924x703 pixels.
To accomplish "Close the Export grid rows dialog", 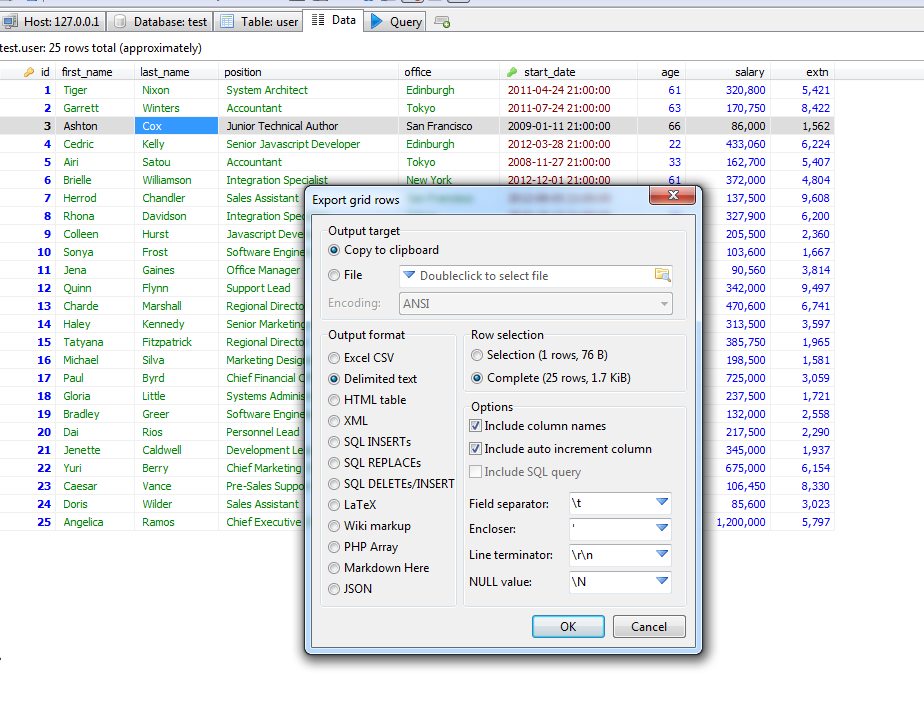I will point(674,196).
